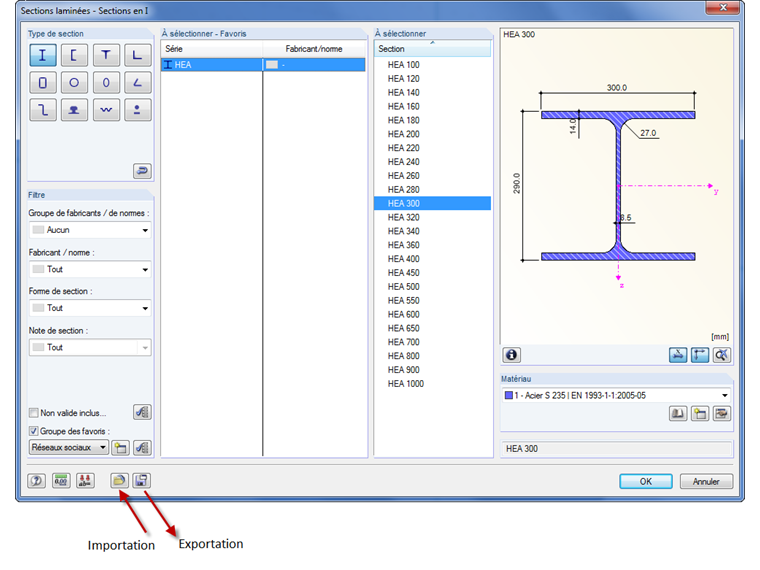Select HEA 300 in section list
This screenshot has height=570, width=760.
(432, 204)
